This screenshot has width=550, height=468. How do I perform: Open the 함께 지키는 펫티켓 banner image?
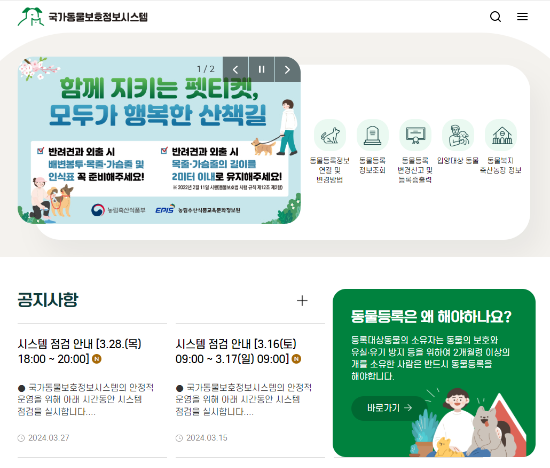[159, 140]
